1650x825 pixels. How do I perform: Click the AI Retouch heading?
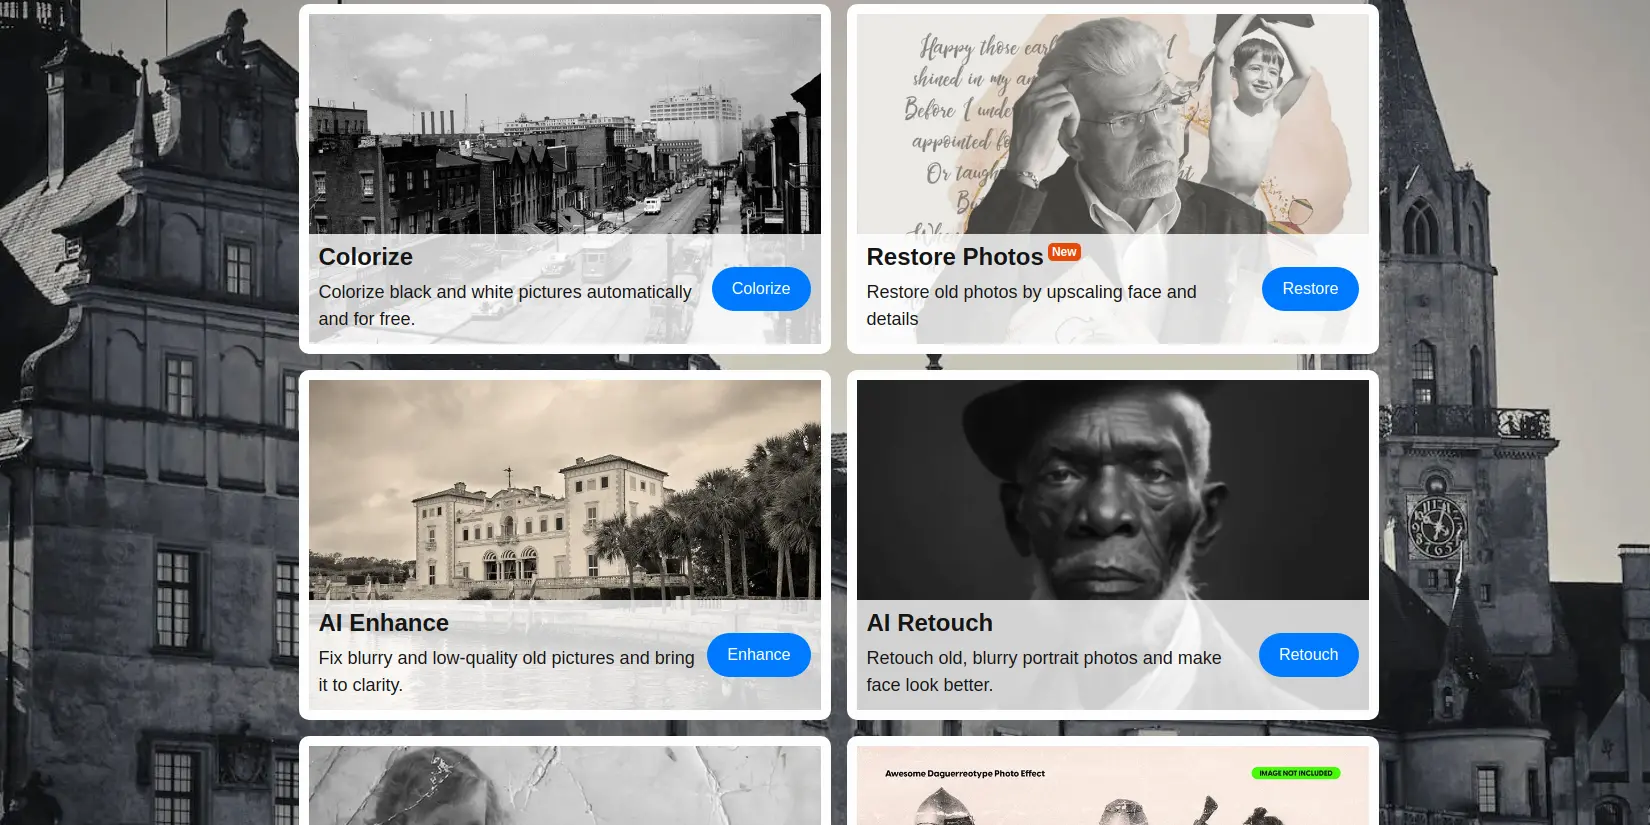930,623
